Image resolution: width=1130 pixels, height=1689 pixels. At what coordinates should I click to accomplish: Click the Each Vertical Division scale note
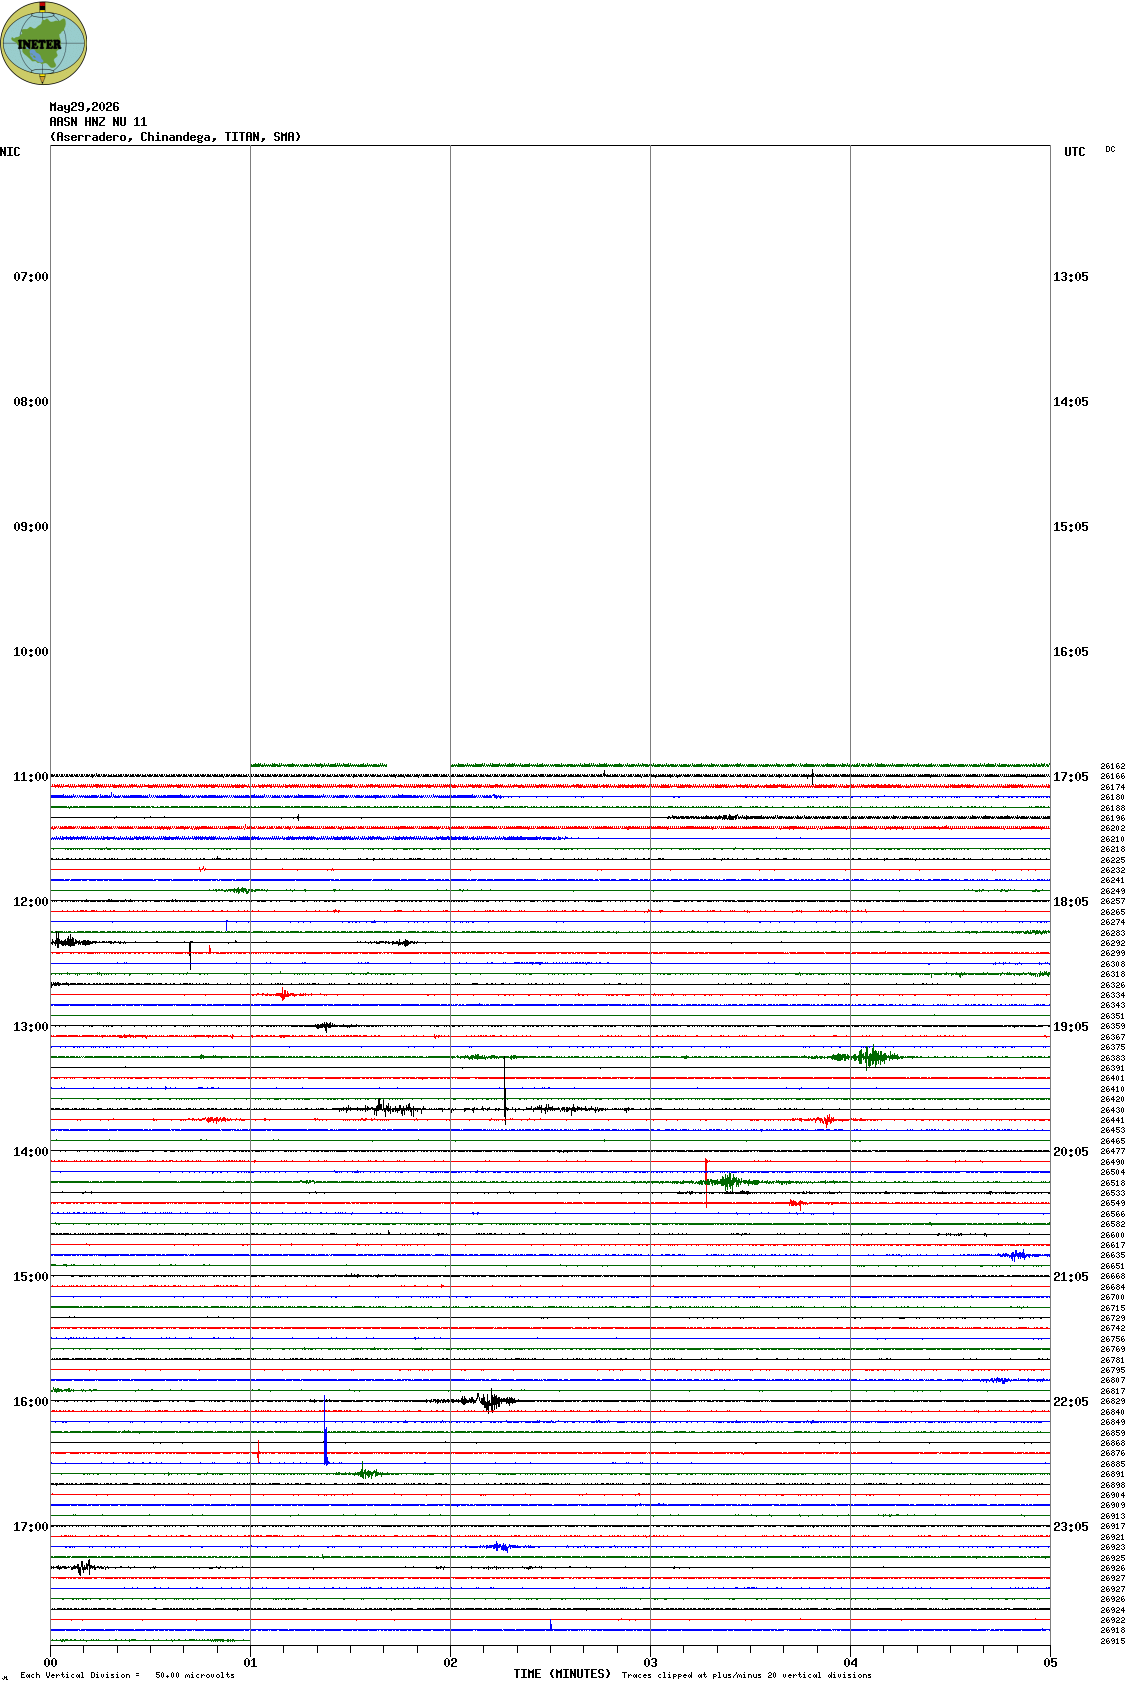coord(127,1675)
